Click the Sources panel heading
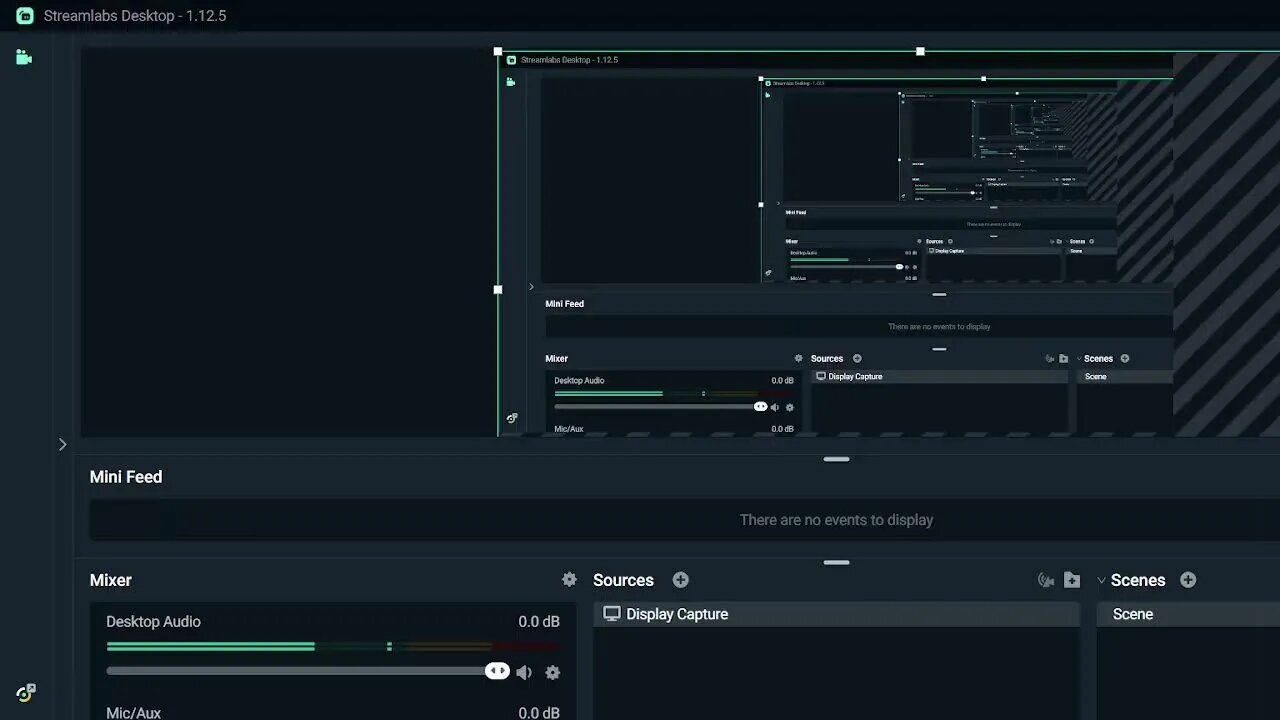The width and height of the screenshot is (1280, 720). (623, 580)
